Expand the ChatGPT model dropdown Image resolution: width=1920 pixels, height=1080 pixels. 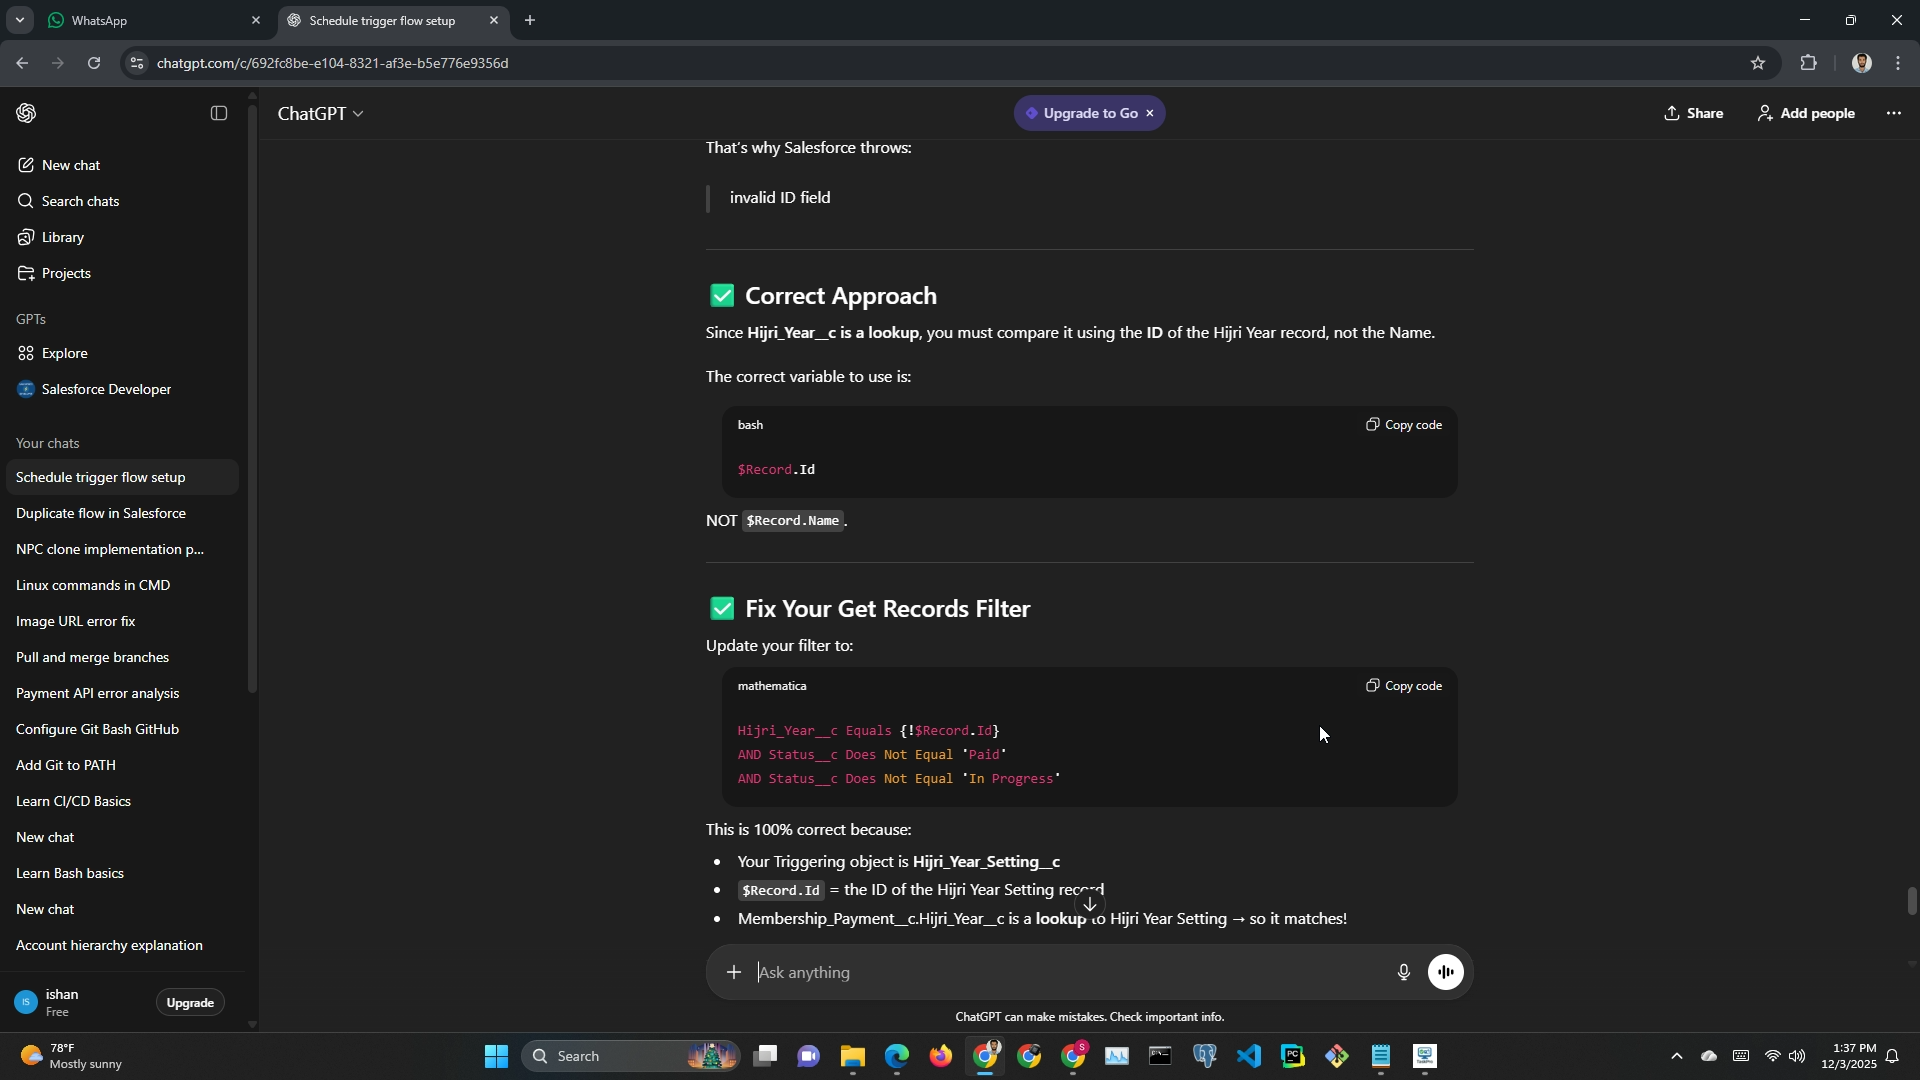pos(320,114)
